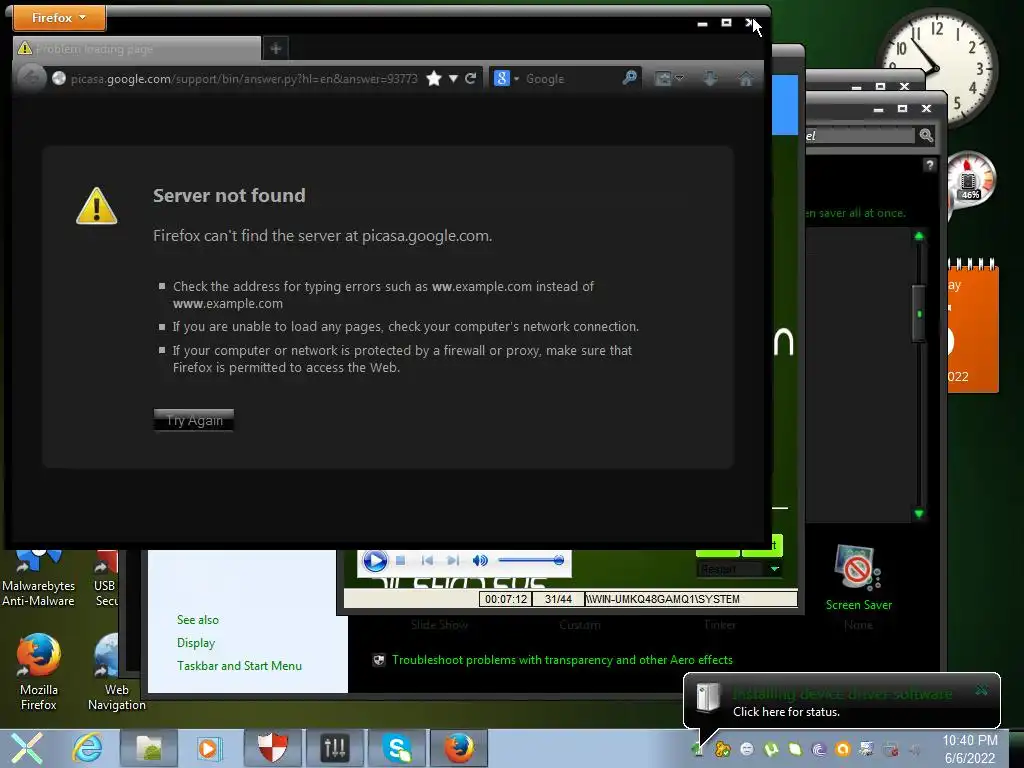
Task: Open the Display link under See also
Action: click(196, 643)
